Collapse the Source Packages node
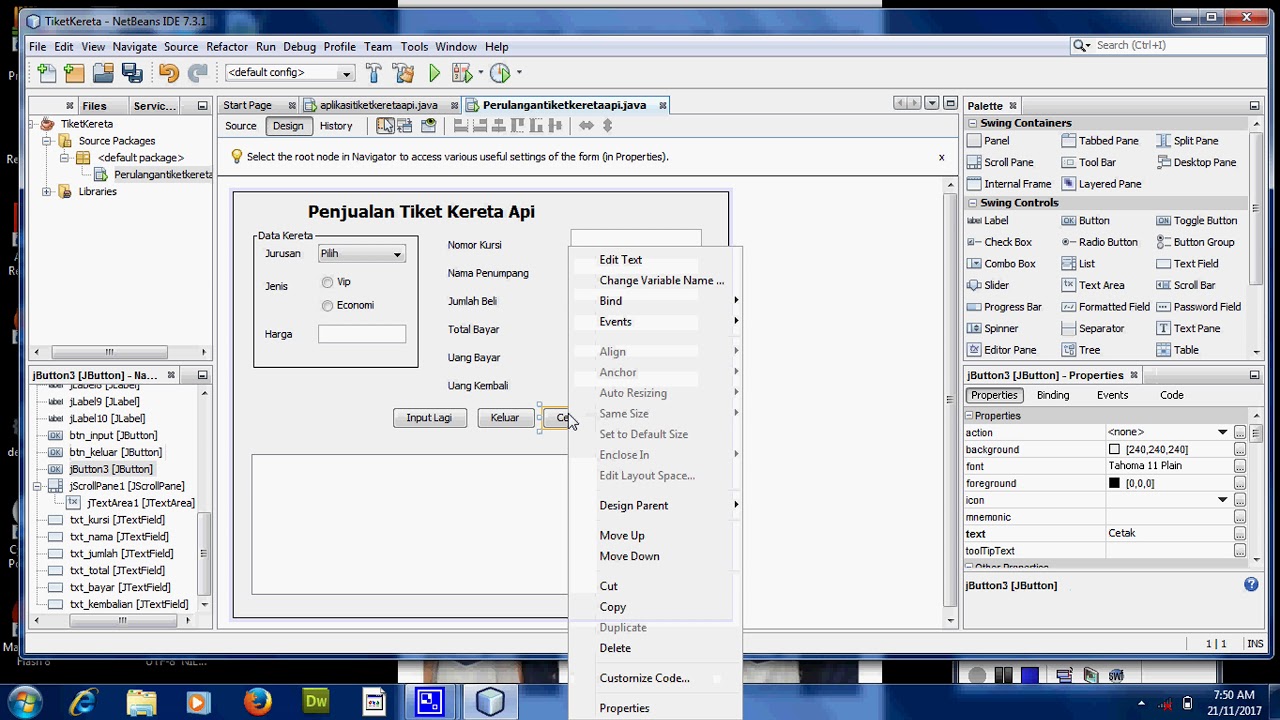 pos(47,141)
